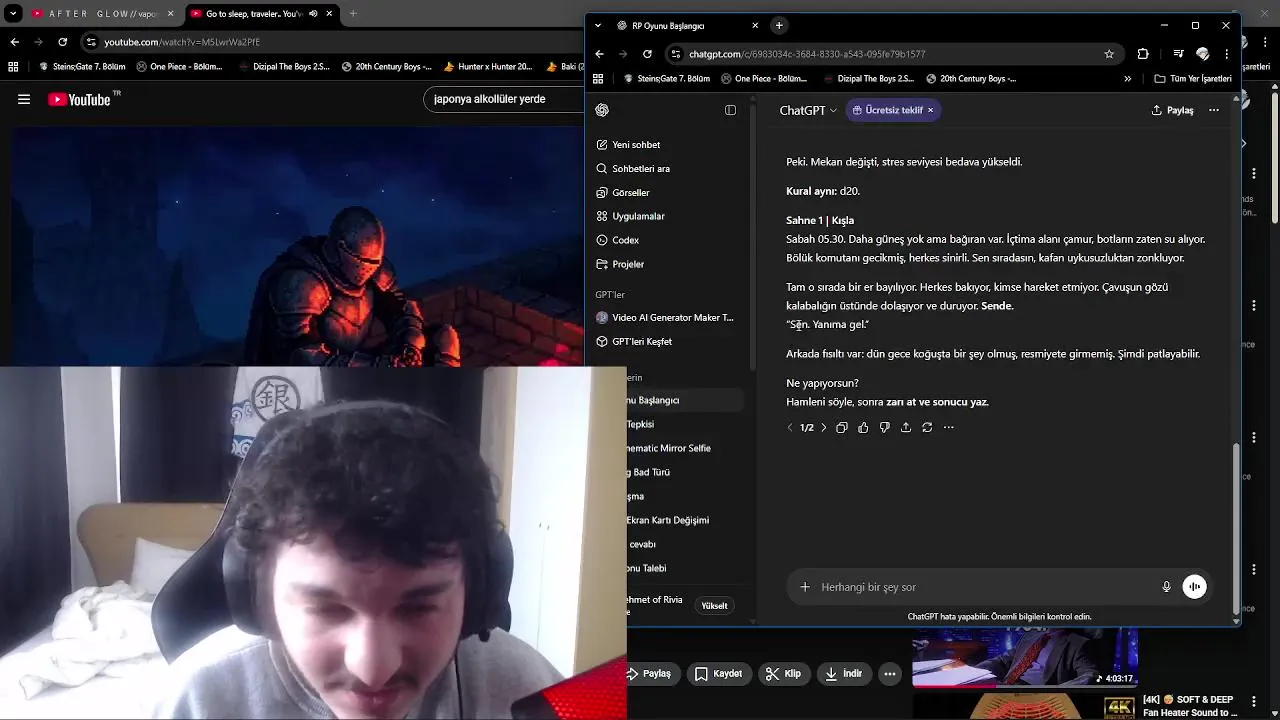Dismiss the Ücretsiz teklif badge
The image size is (1280, 720).
[x=930, y=110]
